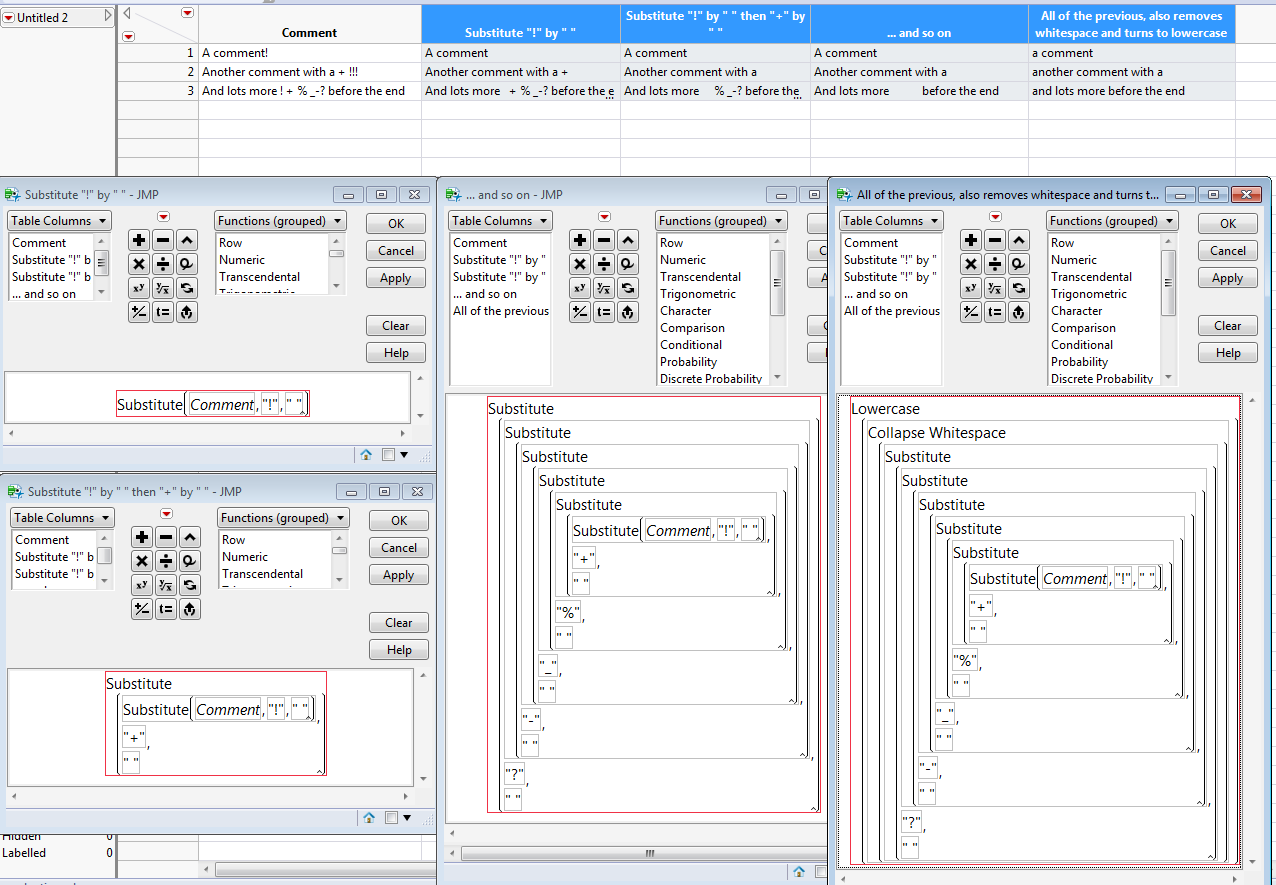Screen dimensions: 1276x885
Task: Open the red triangle menu above the keypad
Action: pyautogui.click(x=165, y=217)
